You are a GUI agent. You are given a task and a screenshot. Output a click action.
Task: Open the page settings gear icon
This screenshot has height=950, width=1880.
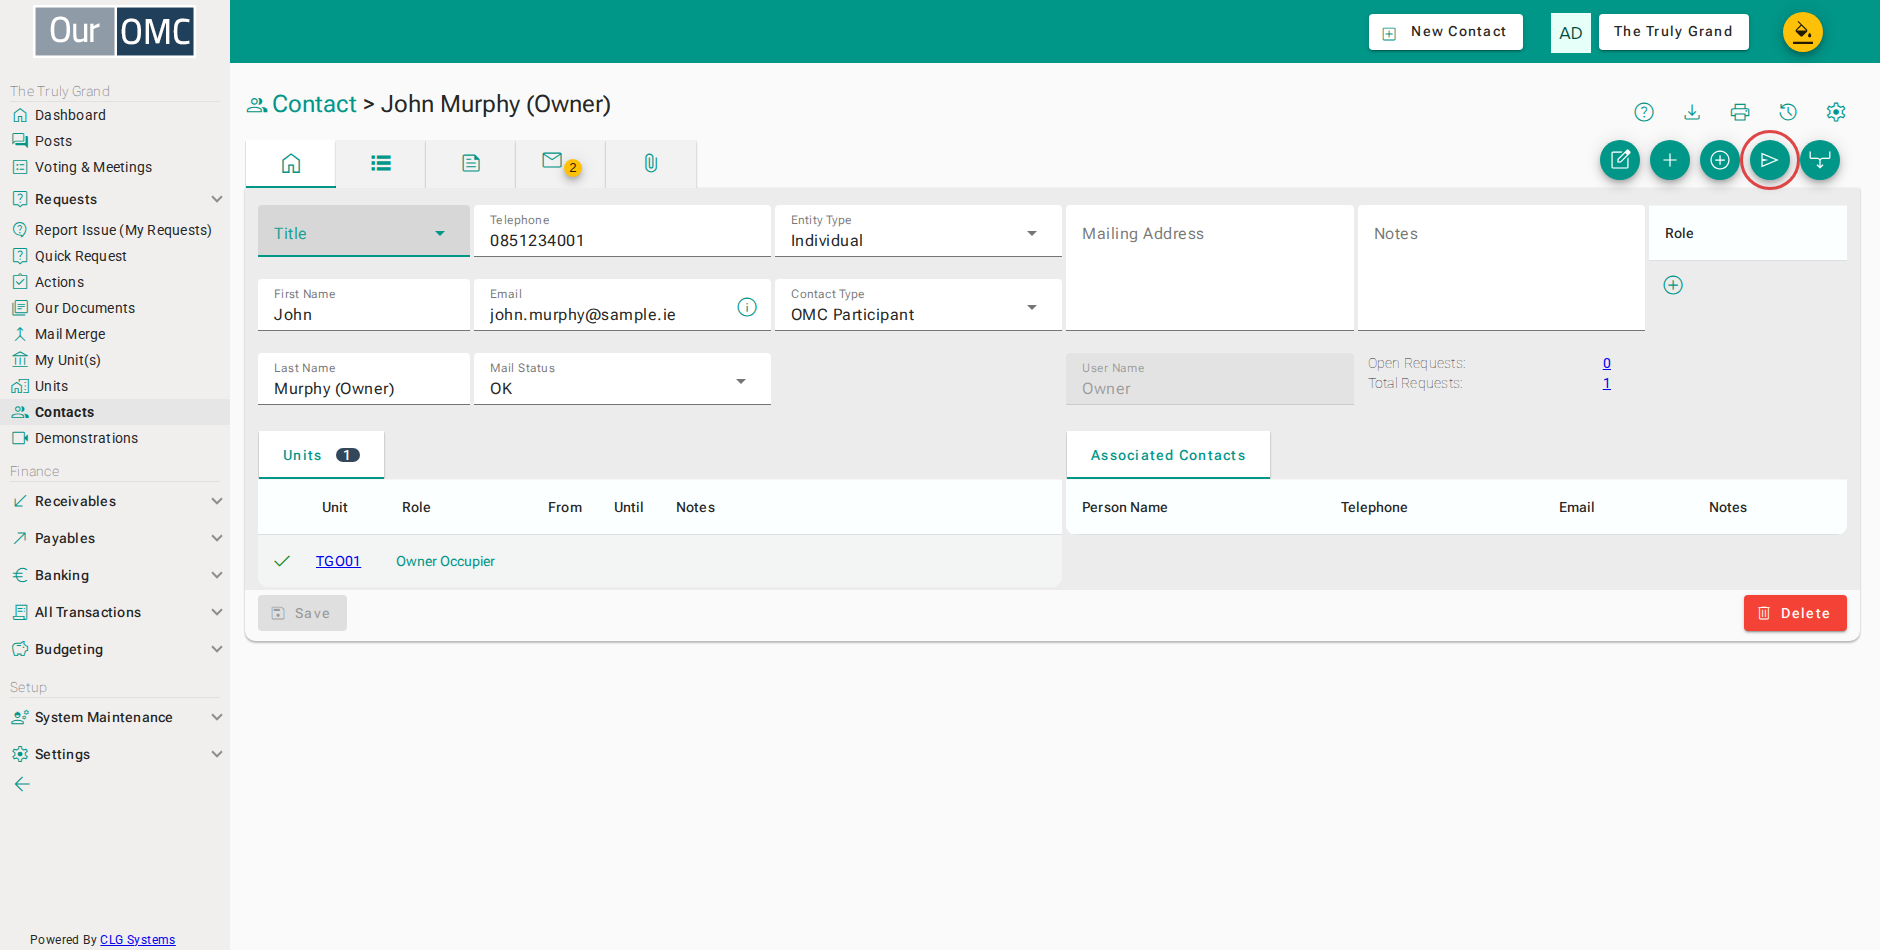[x=1836, y=112]
